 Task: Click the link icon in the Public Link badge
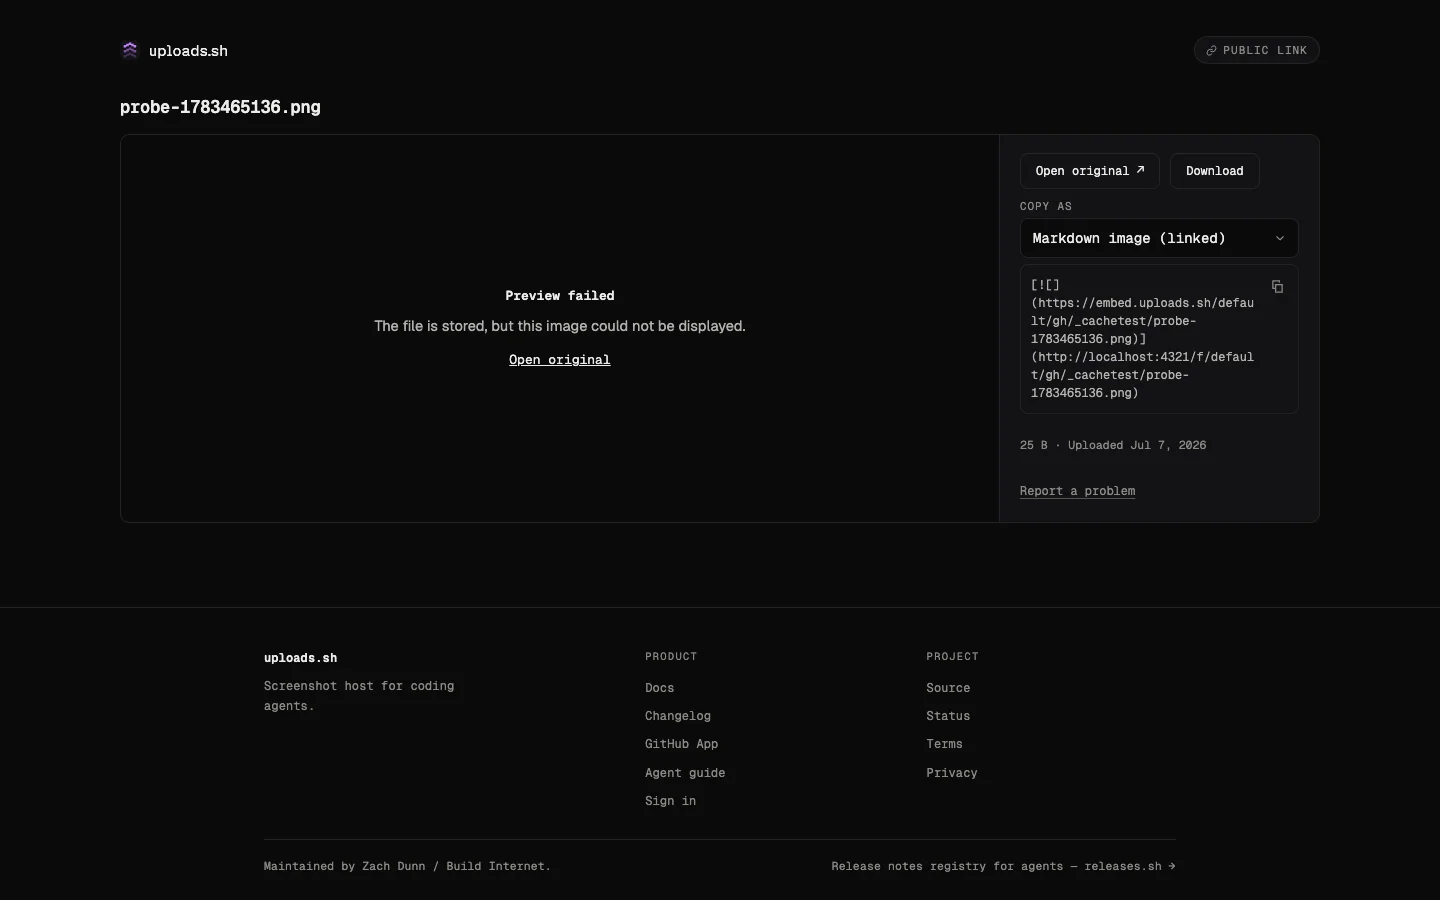click(1211, 51)
